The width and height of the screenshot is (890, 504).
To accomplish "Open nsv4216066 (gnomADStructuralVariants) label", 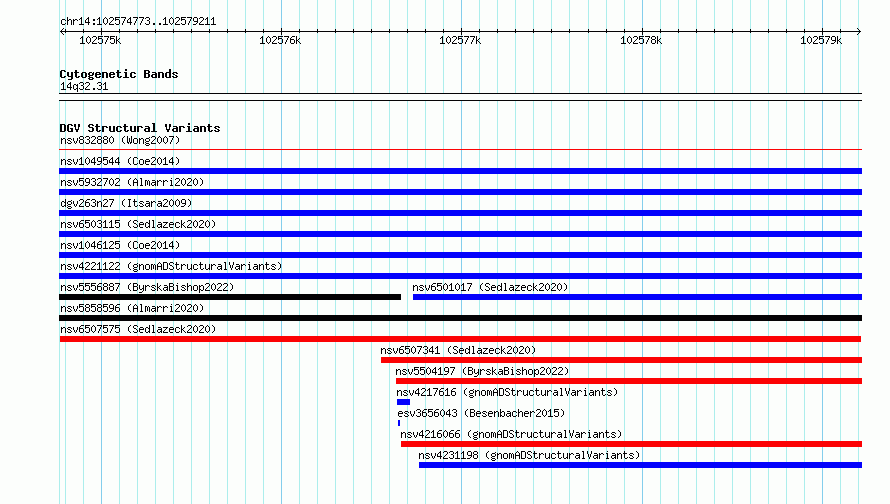I will [511, 434].
